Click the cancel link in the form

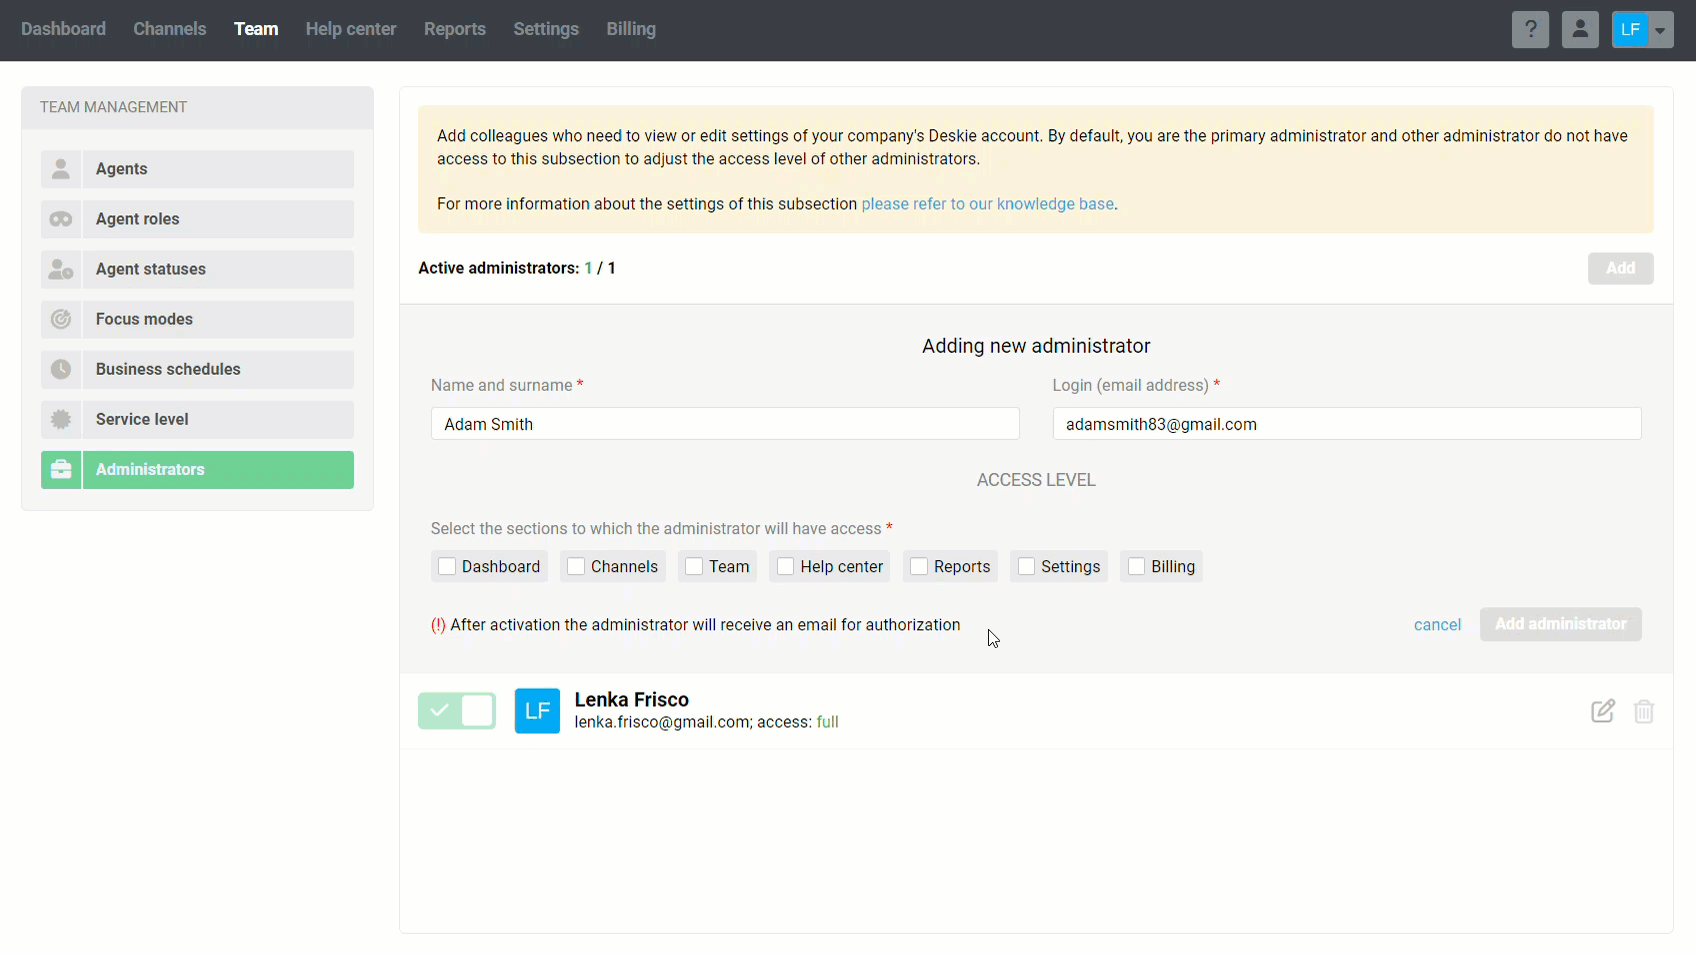pos(1437,625)
